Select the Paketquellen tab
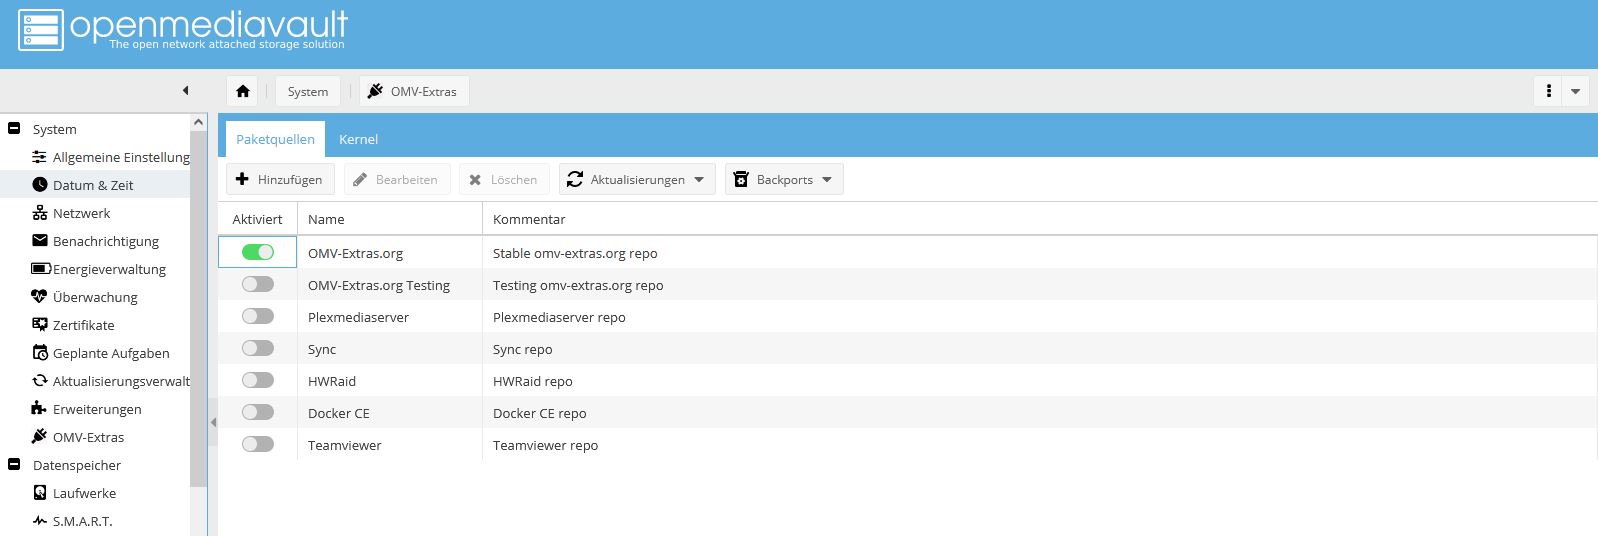The width and height of the screenshot is (1598, 536). (x=275, y=139)
